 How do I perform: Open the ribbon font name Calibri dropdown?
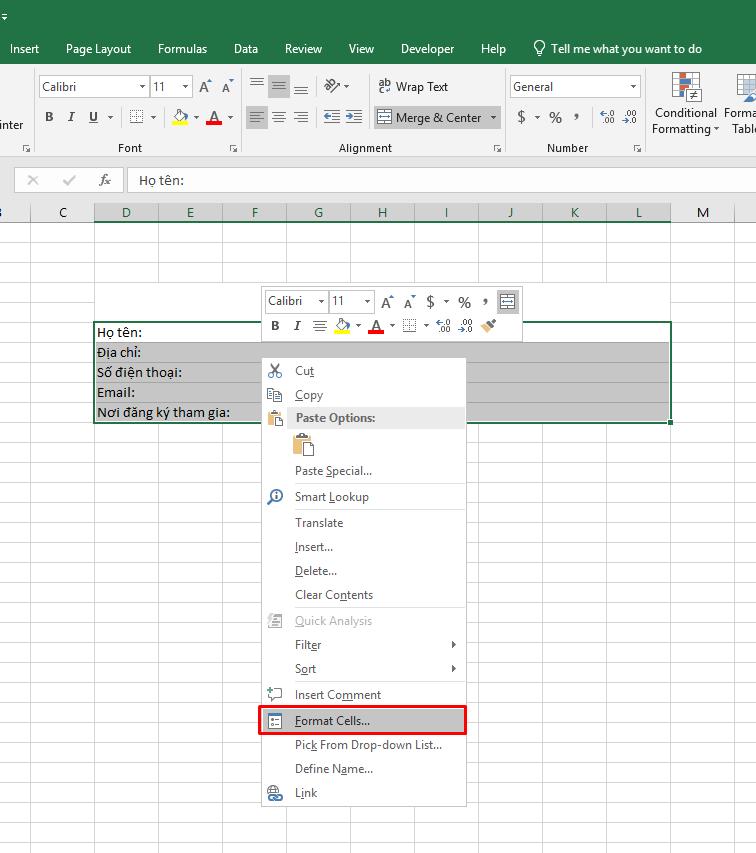coord(142,86)
